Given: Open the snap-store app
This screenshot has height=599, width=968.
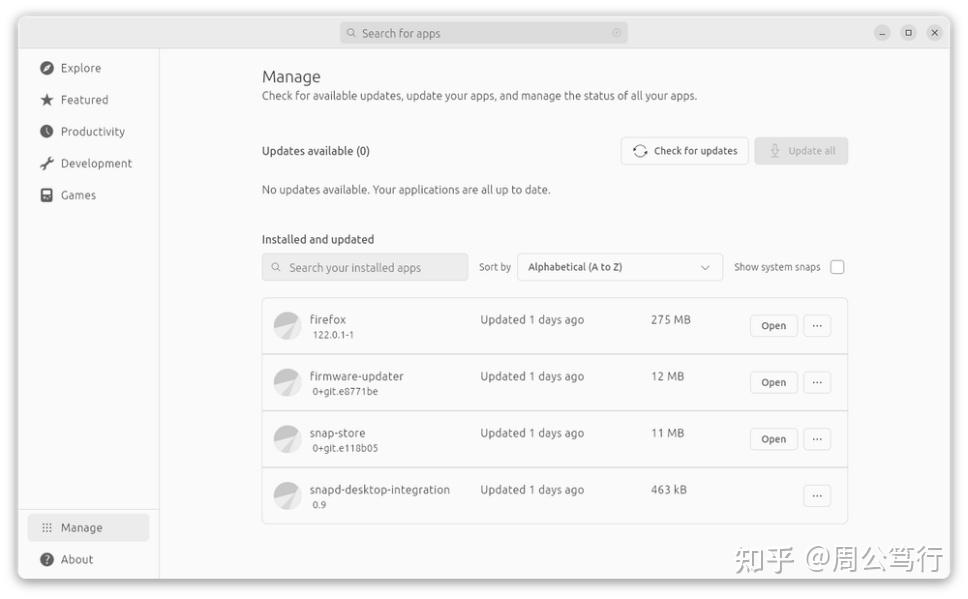Looking at the screenshot, I should [773, 439].
